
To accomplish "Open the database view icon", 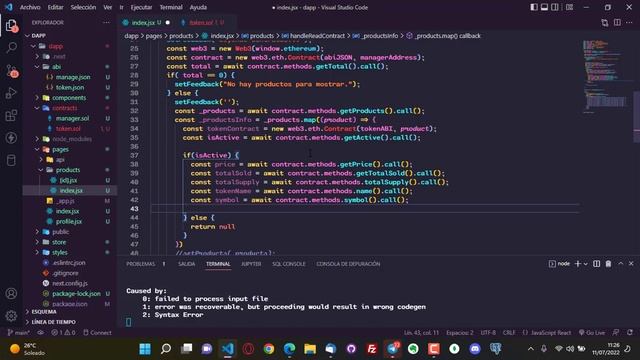I will 11,160.
